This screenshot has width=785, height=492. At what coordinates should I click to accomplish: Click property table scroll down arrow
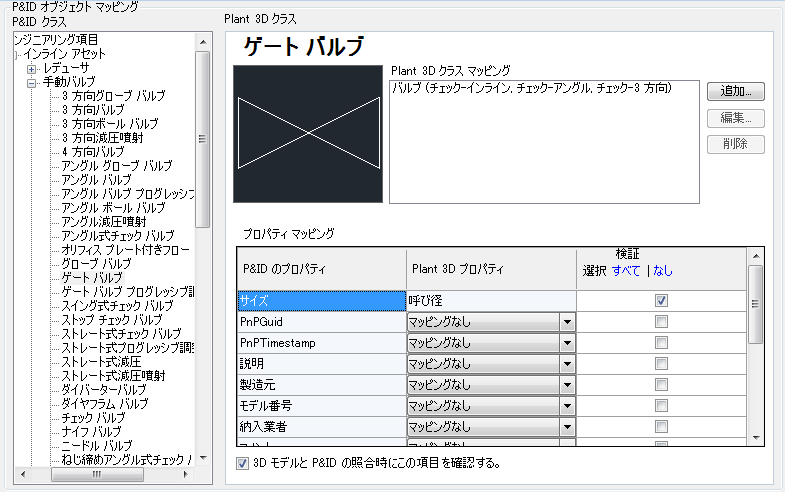tap(755, 437)
